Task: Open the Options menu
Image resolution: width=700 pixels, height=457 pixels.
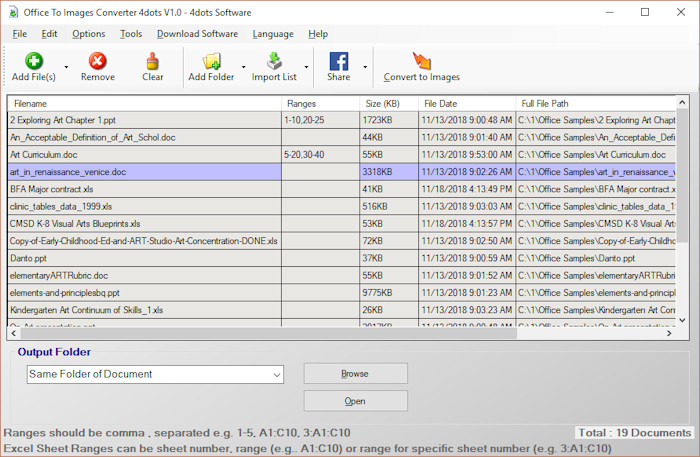Action: [x=89, y=34]
